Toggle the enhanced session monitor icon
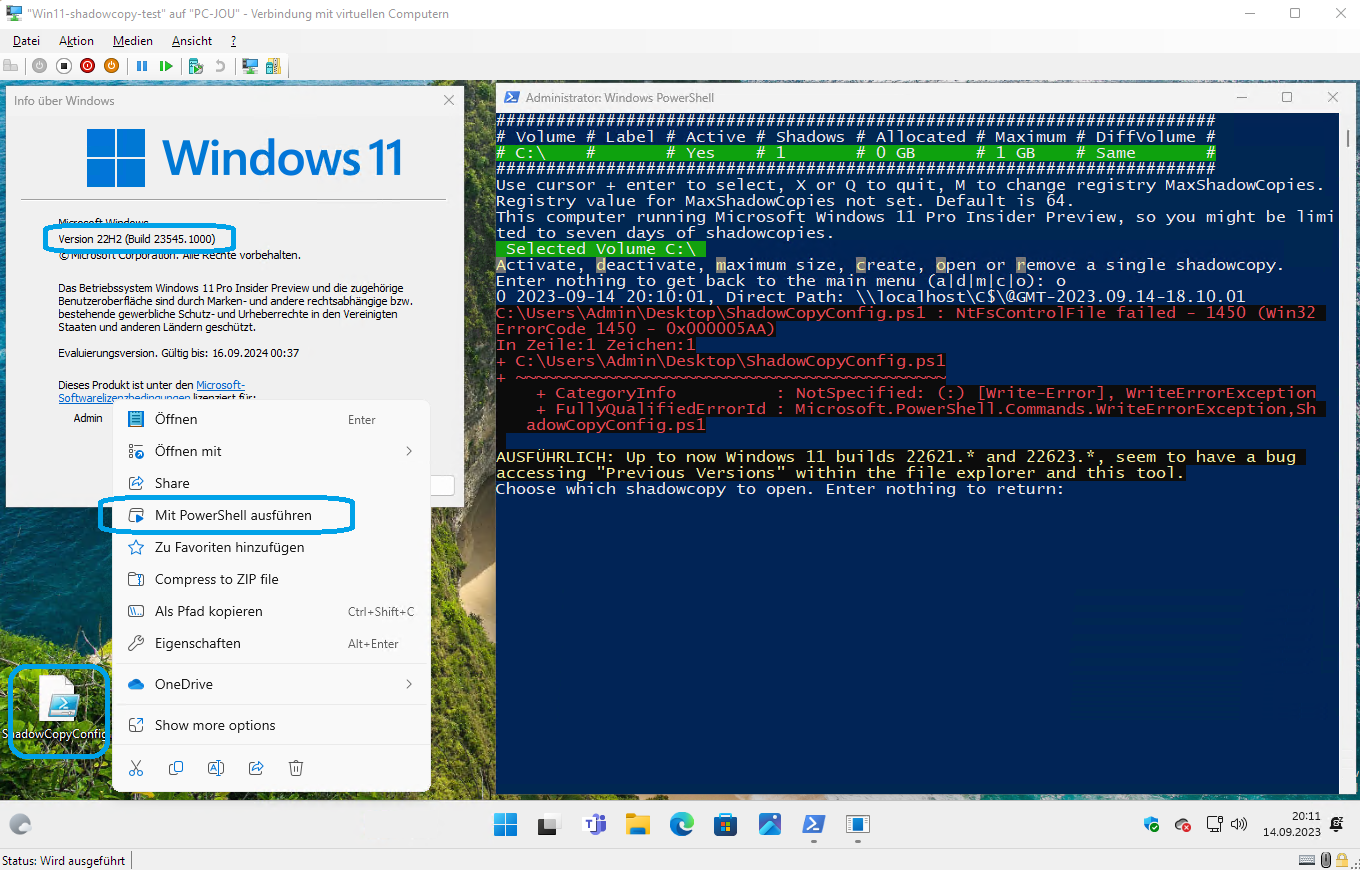Viewport: 1360px width, 870px height. click(250, 66)
